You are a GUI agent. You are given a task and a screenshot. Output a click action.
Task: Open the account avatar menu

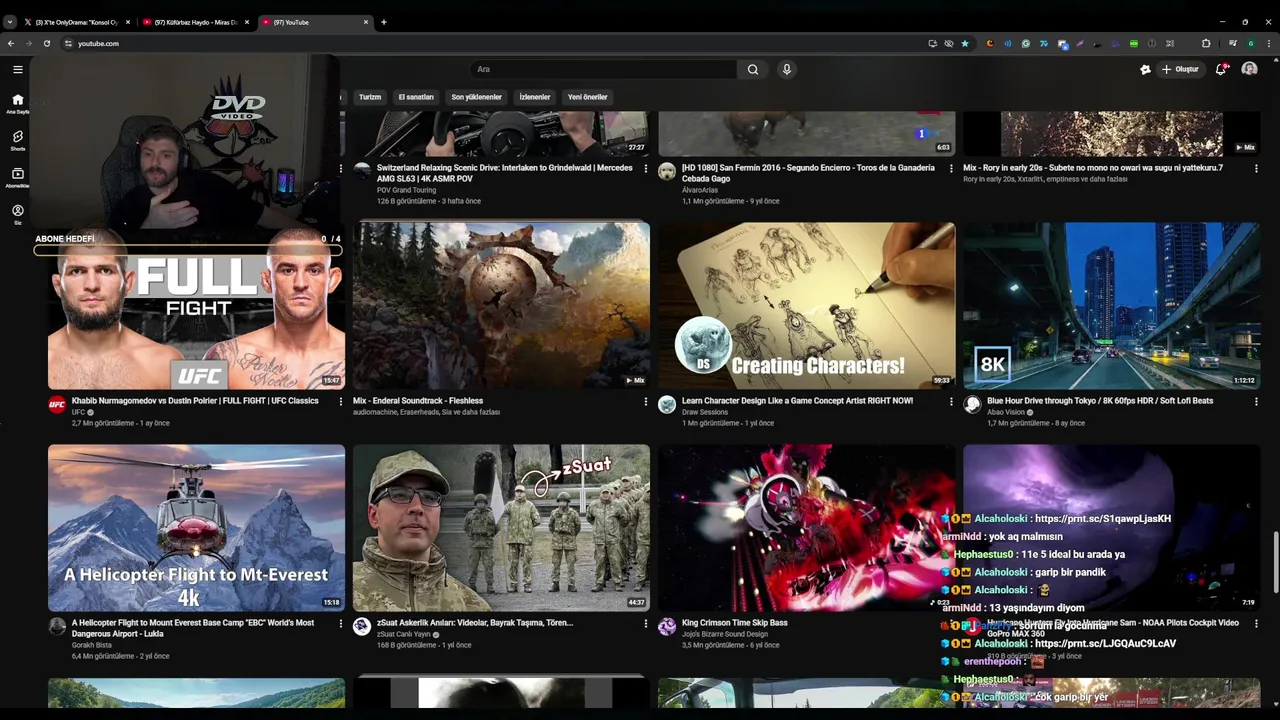[x=1249, y=69]
